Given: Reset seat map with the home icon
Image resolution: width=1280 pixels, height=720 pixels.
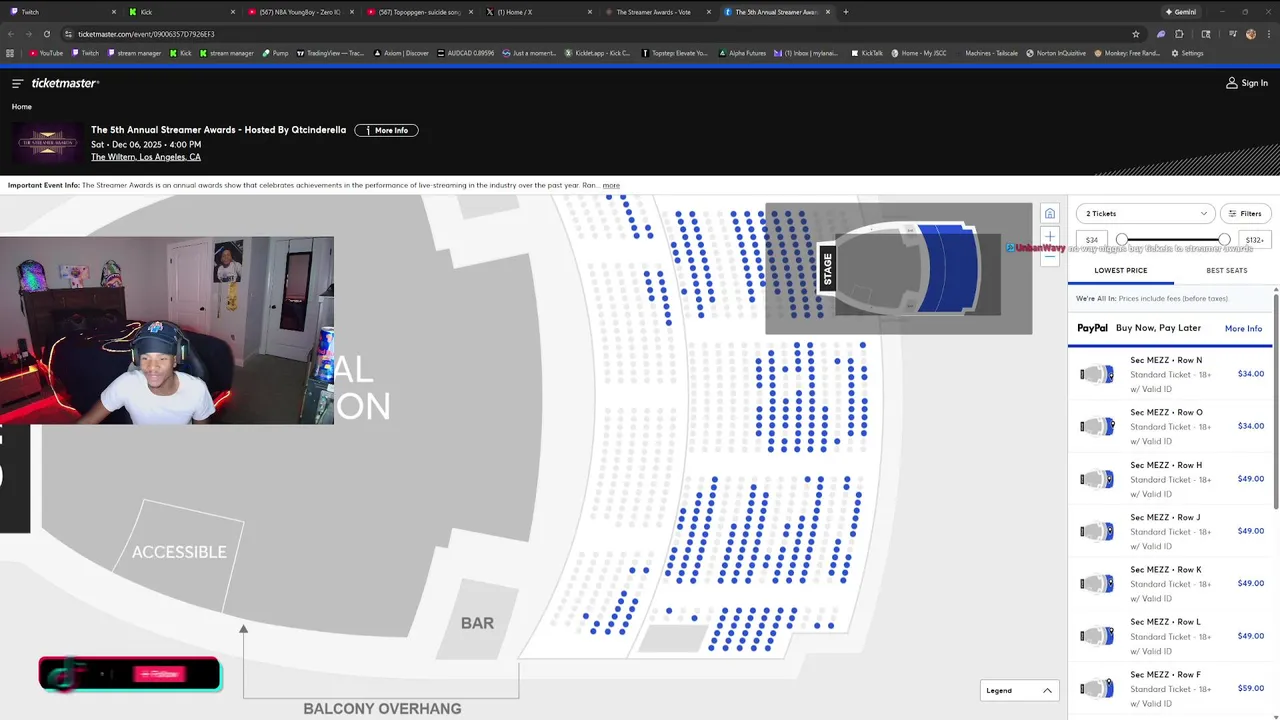Looking at the screenshot, I should tap(1049, 213).
